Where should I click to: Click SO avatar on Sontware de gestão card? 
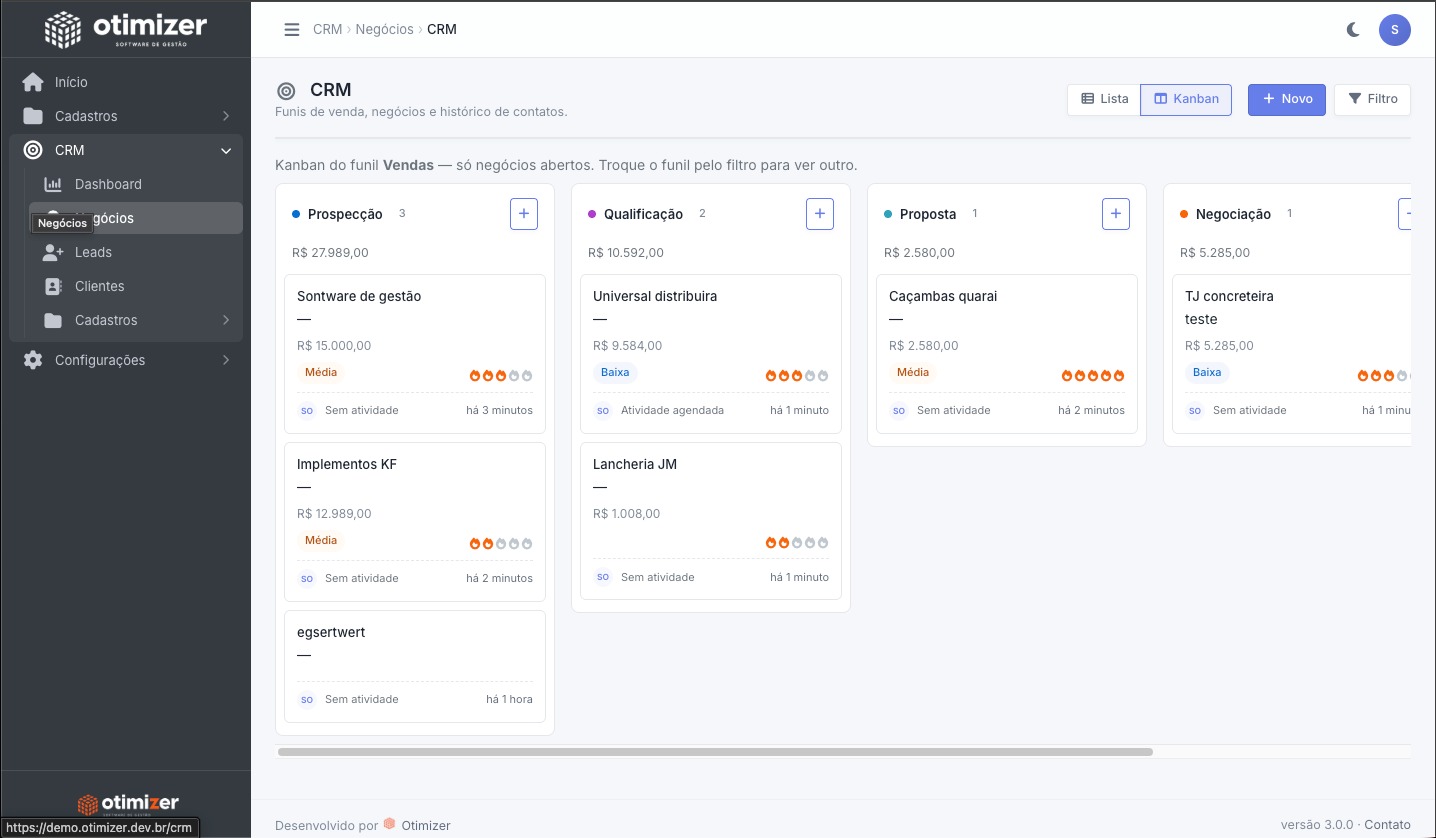coord(307,410)
